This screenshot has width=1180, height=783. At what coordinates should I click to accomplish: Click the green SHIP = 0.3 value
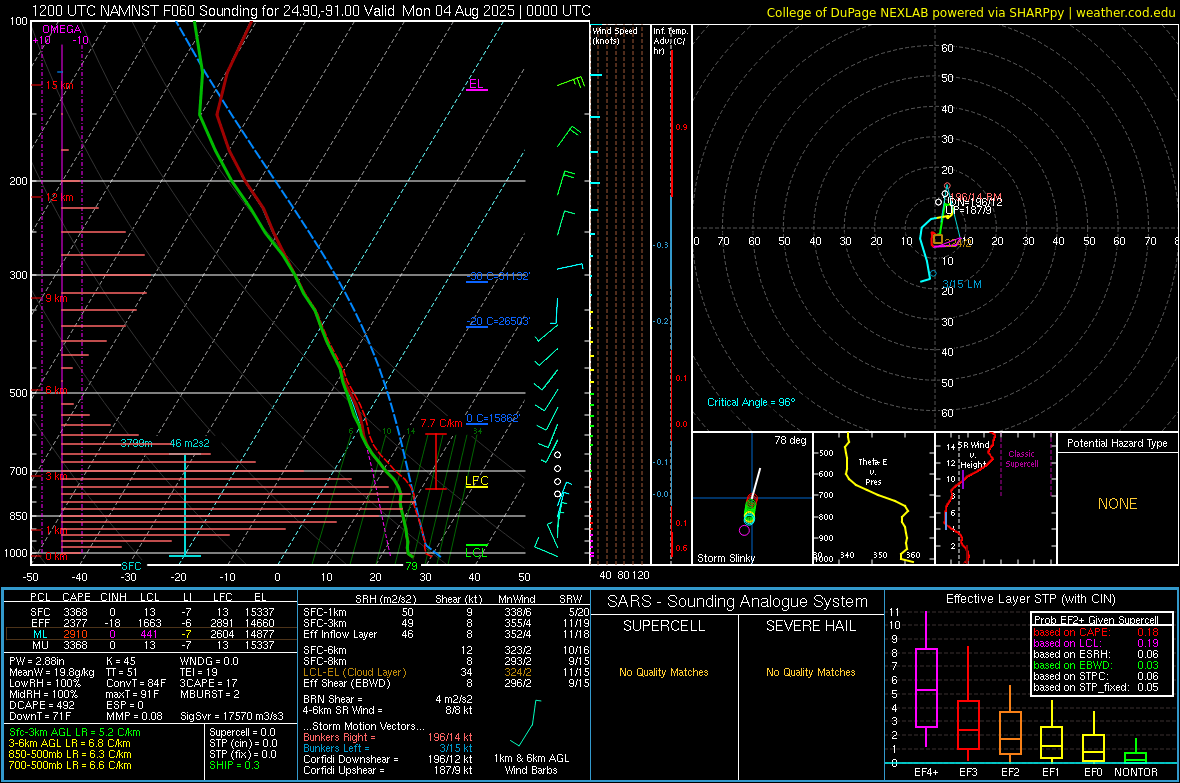pos(234,765)
